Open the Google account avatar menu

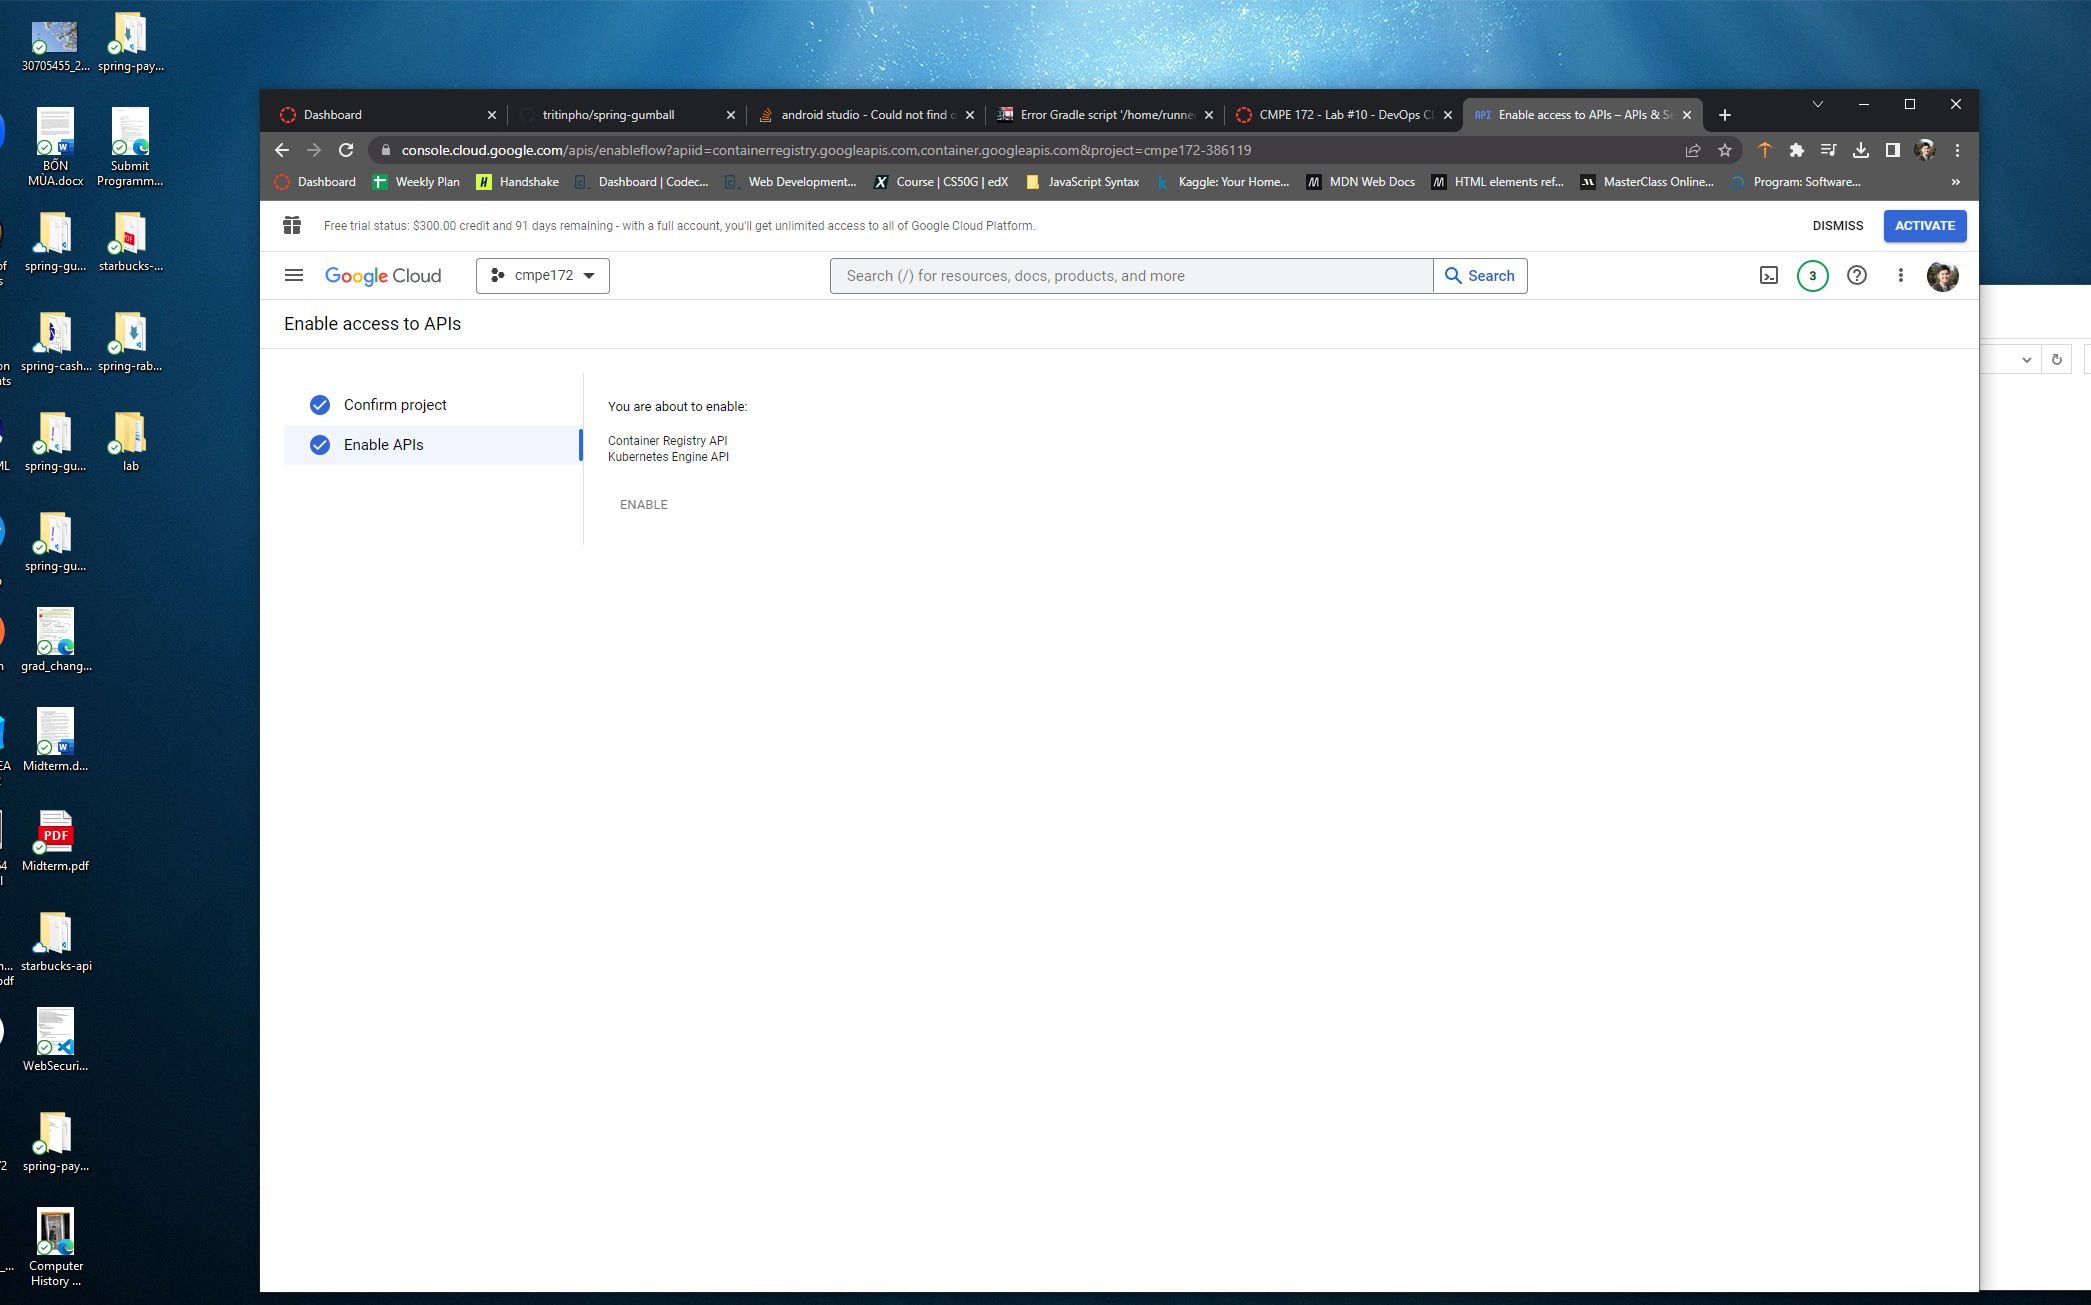(1942, 275)
